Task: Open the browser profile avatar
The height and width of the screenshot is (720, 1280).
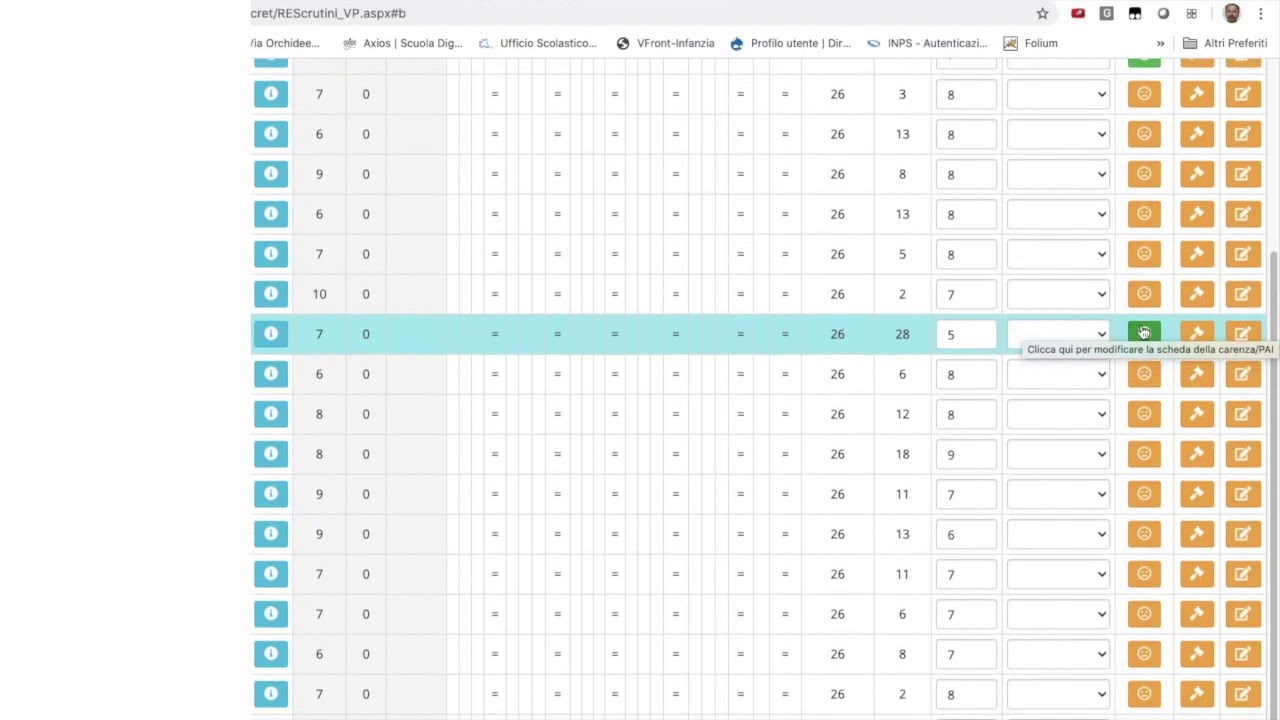Action: pos(1232,13)
